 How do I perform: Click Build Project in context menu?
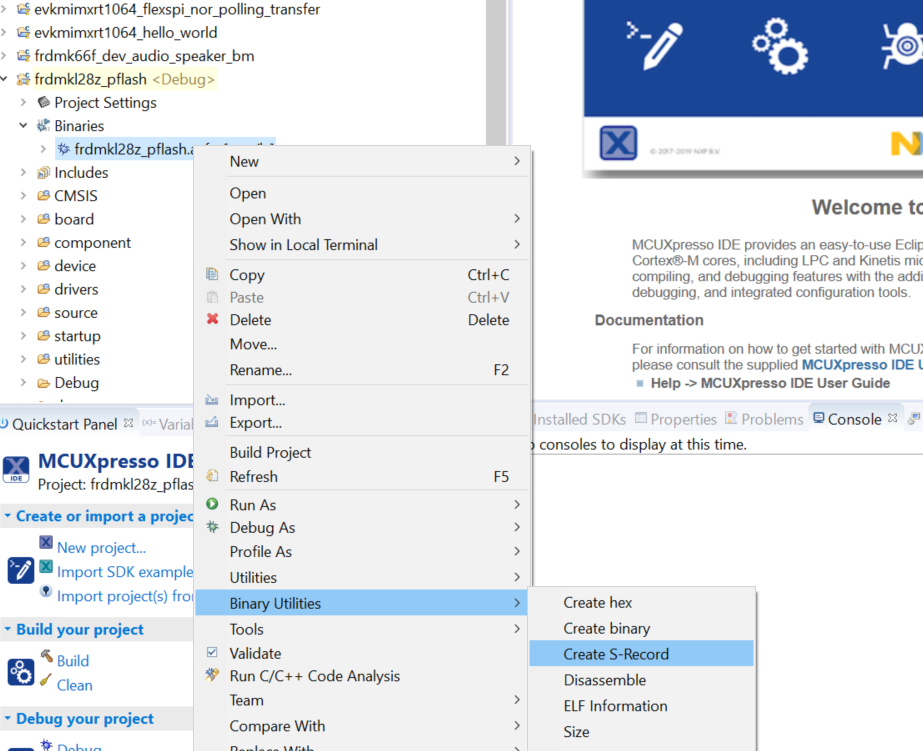(363, 452)
